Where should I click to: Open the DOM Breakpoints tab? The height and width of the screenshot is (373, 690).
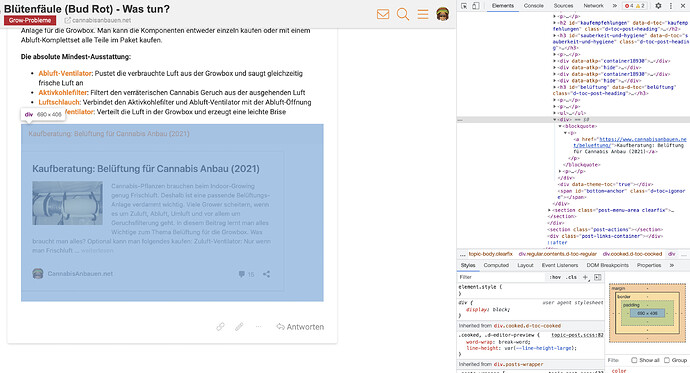(608, 265)
